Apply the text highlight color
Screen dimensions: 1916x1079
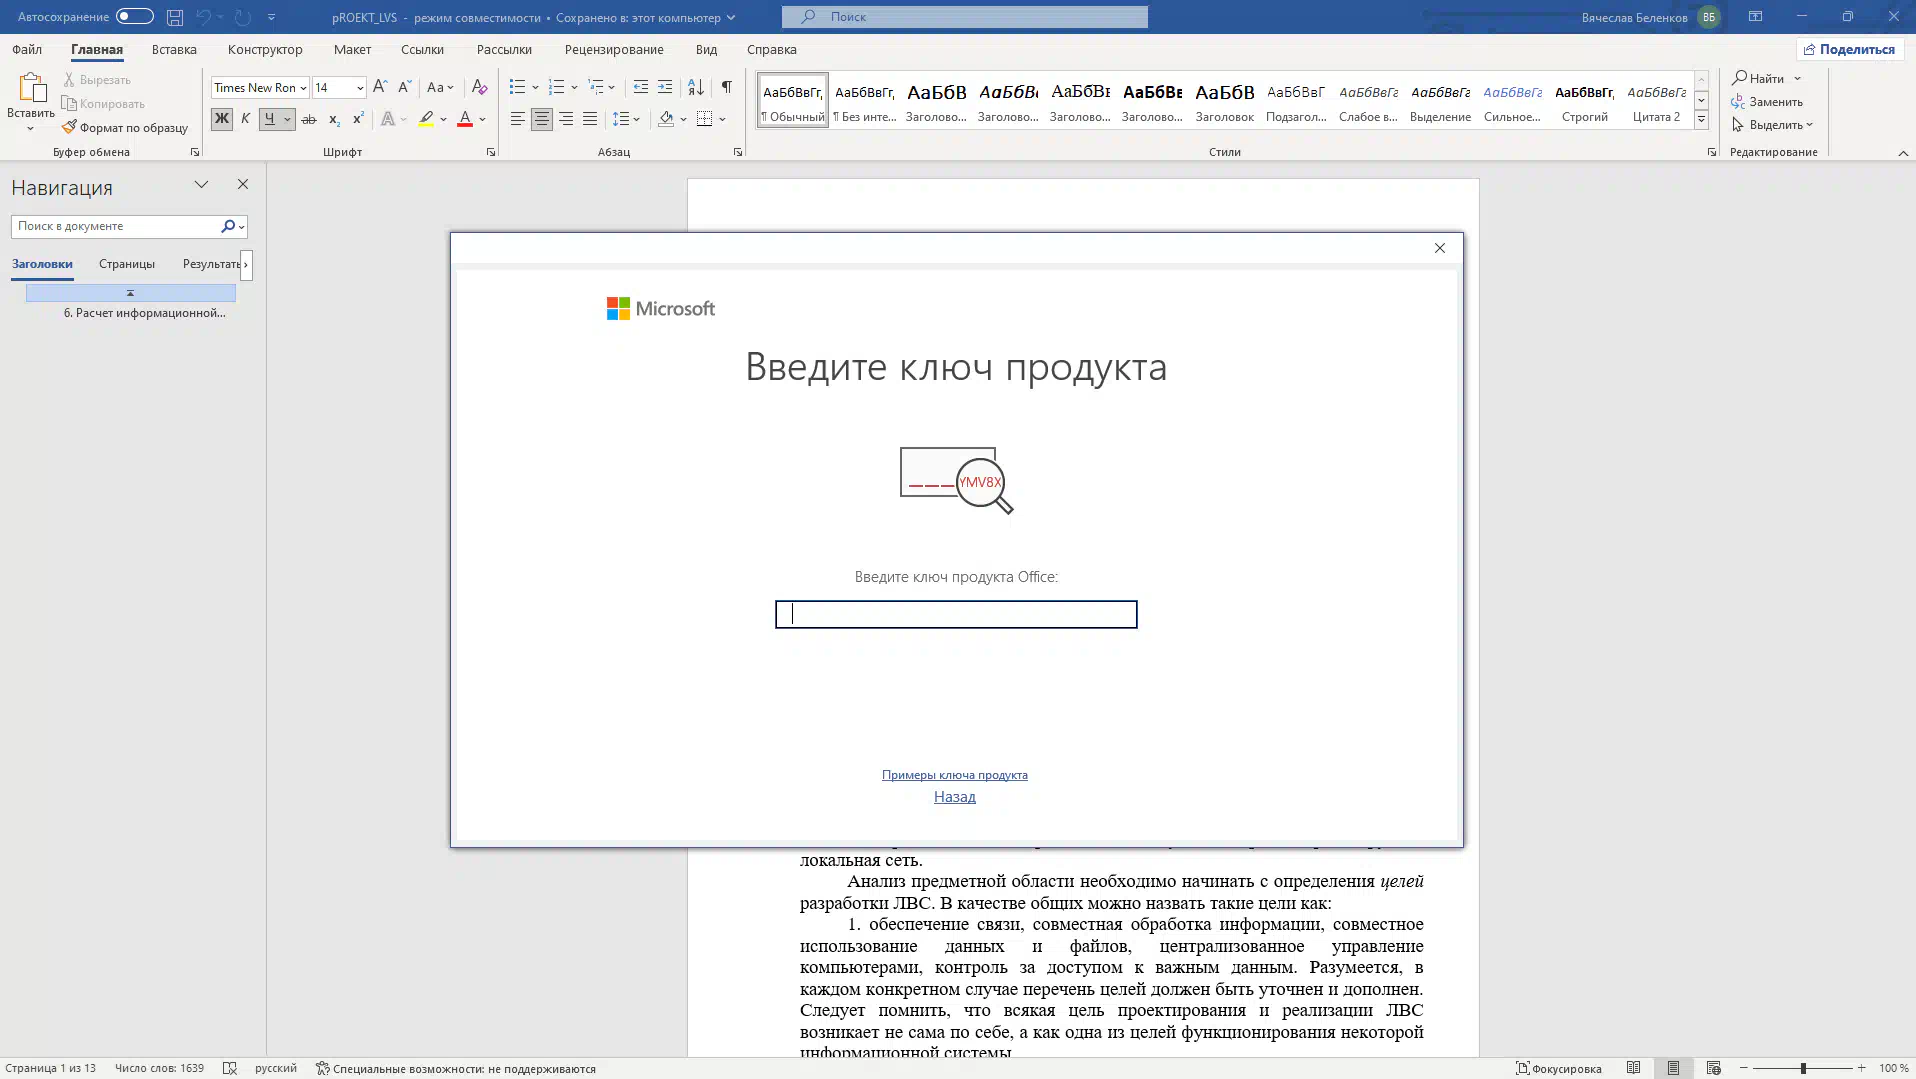coord(426,119)
